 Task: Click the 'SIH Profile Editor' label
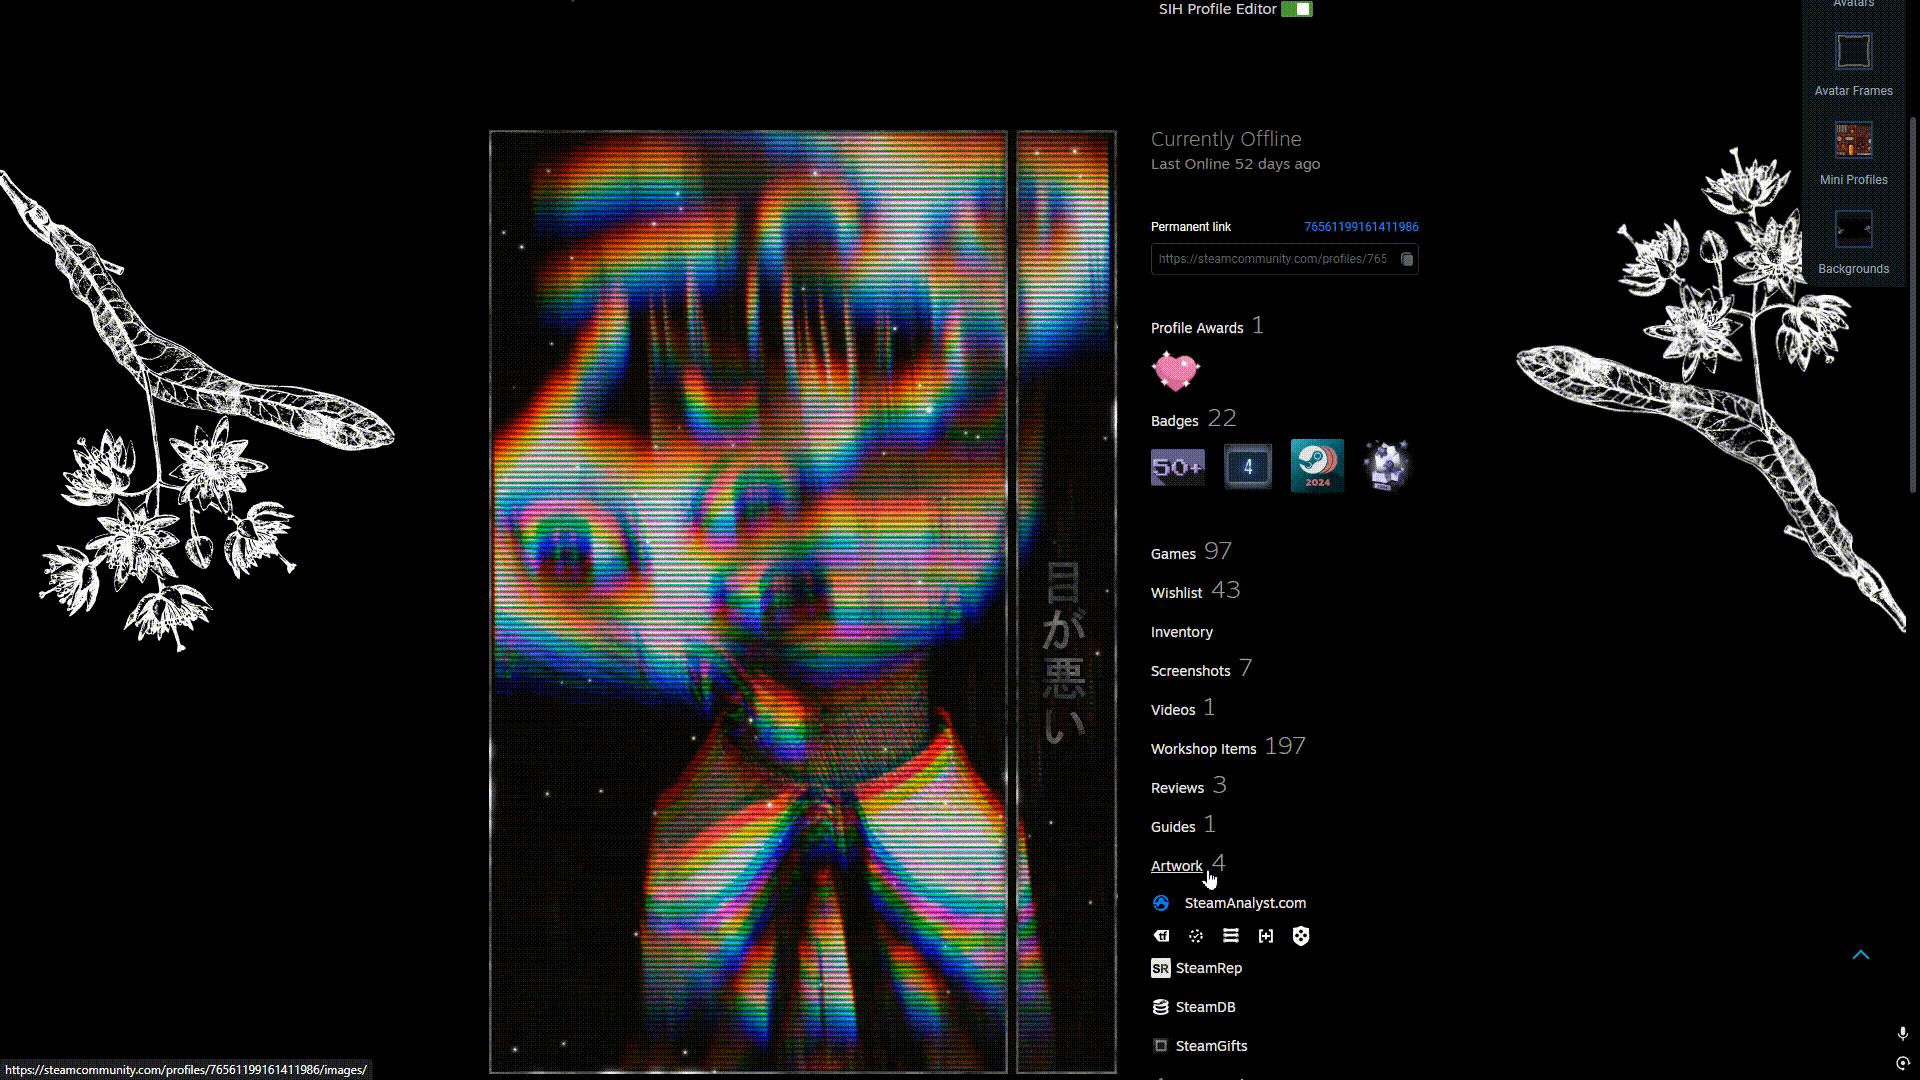coord(1217,9)
